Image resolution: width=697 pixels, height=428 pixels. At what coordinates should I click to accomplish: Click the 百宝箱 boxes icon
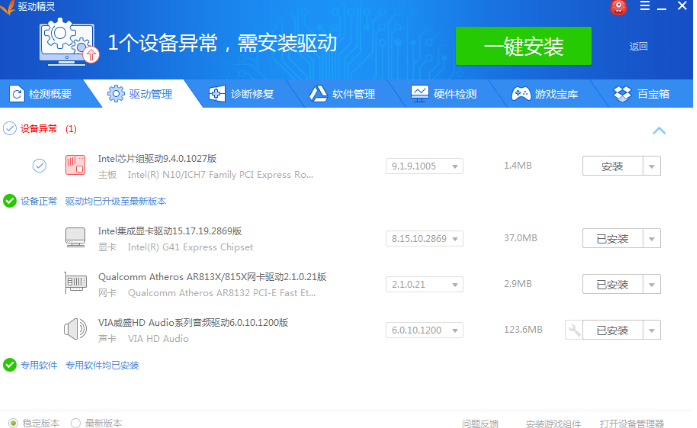pos(622,94)
